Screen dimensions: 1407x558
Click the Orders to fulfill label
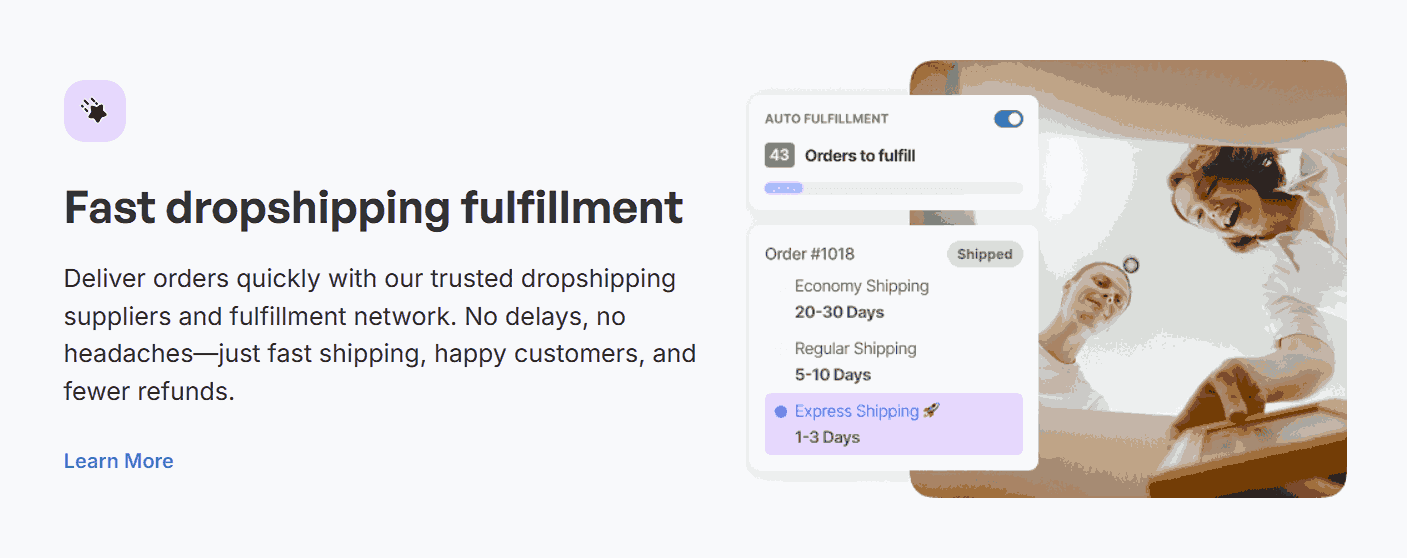(x=860, y=156)
